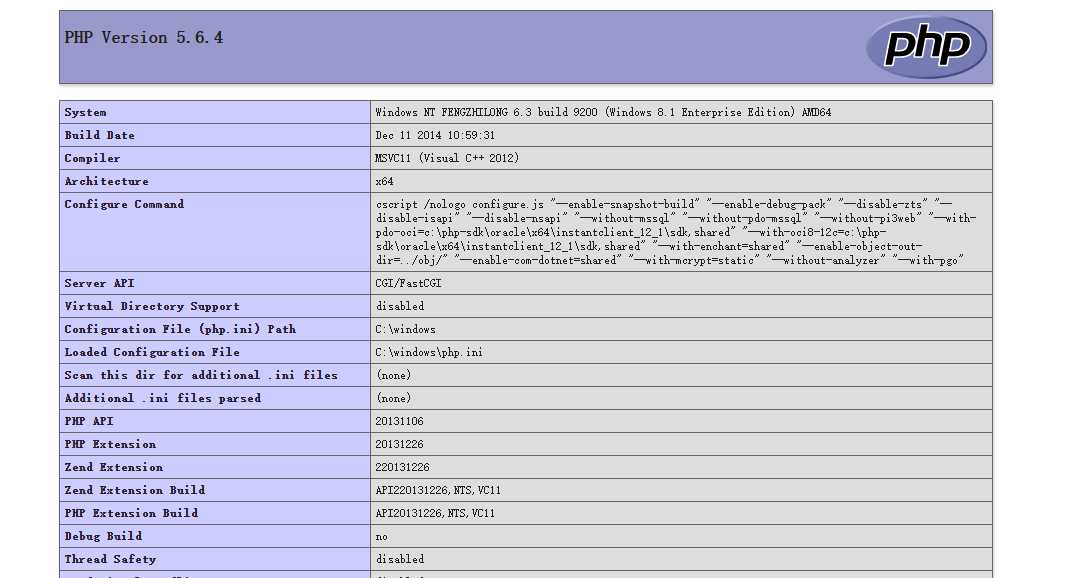Select the C:\windows\php.ini value
The width and height of the screenshot is (1072, 578).
tap(429, 352)
